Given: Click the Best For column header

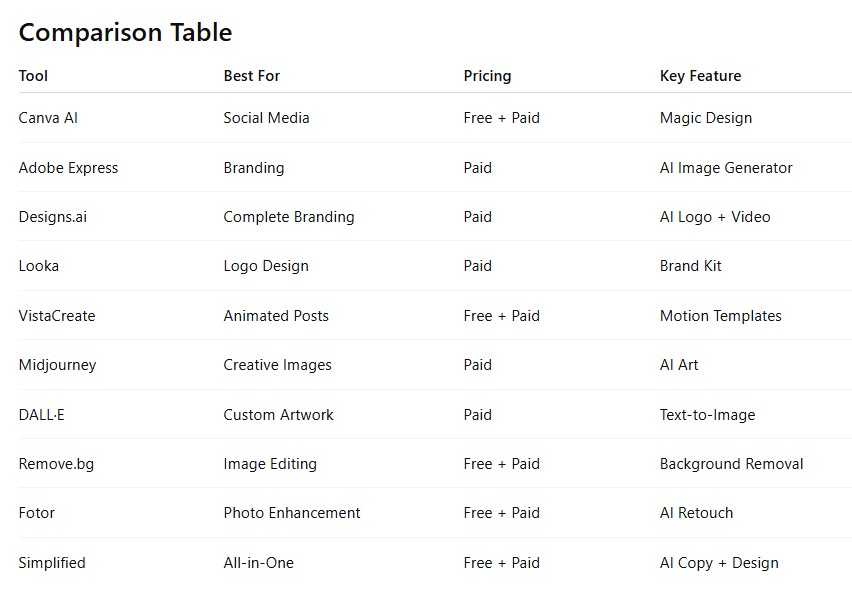Looking at the screenshot, I should [252, 76].
